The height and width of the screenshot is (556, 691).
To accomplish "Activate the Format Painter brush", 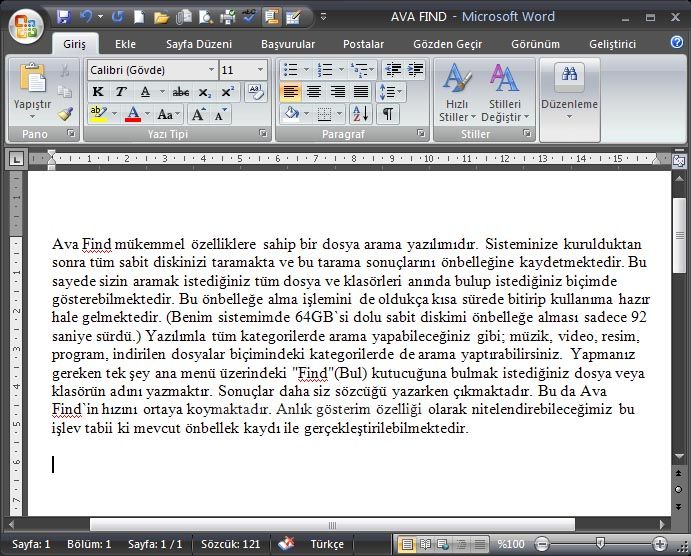I will (65, 114).
